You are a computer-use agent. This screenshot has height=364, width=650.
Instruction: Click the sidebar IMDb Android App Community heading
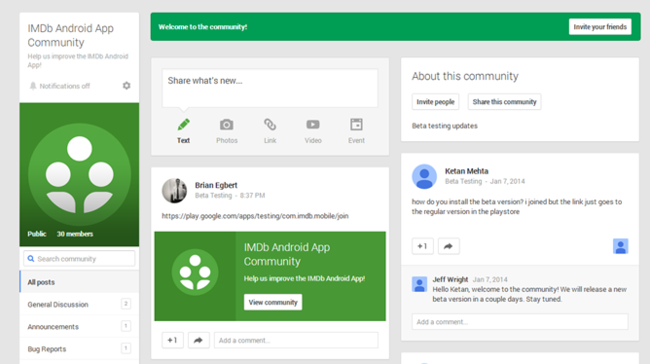[x=70, y=35]
